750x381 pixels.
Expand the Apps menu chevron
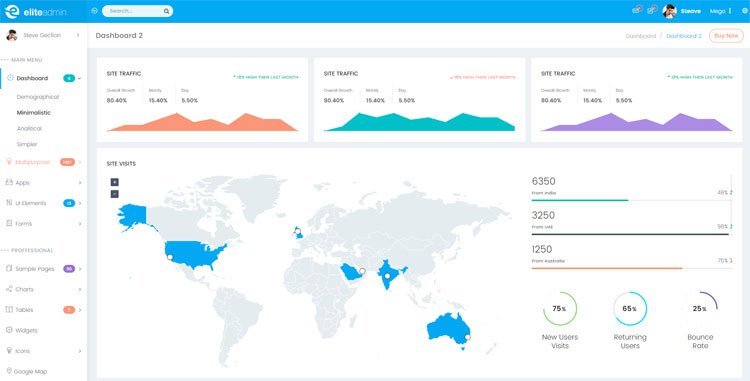(x=80, y=183)
